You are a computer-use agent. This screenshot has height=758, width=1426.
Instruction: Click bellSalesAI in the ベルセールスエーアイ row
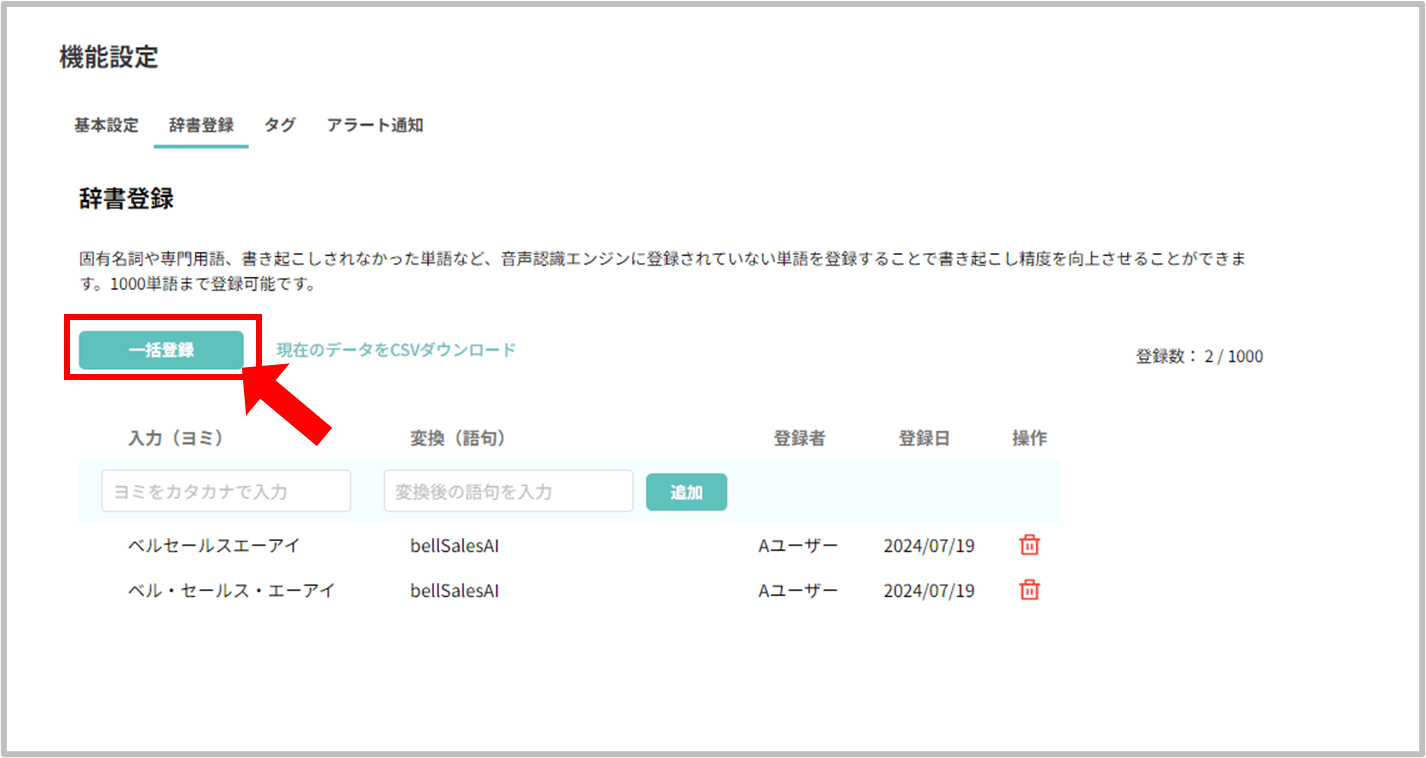455,546
